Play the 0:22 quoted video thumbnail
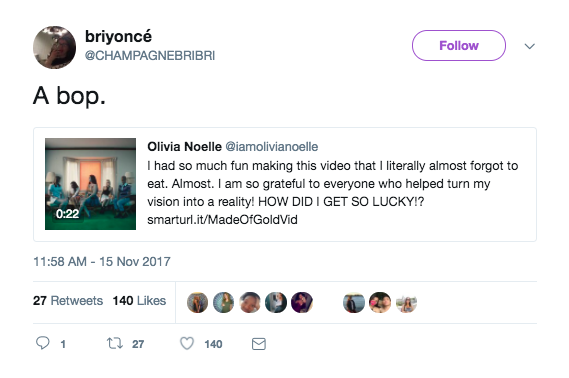This screenshot has height=378, width=569. coord(90,184)
